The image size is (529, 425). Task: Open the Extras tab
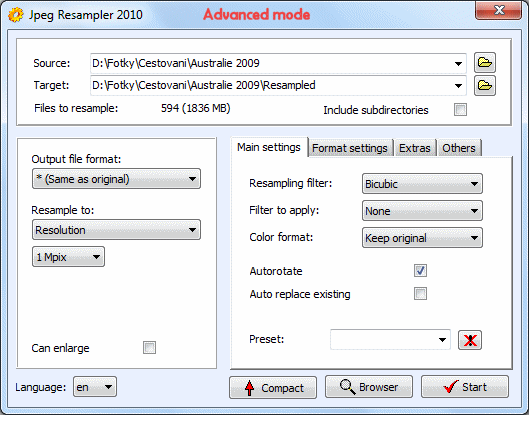(415, 148)
